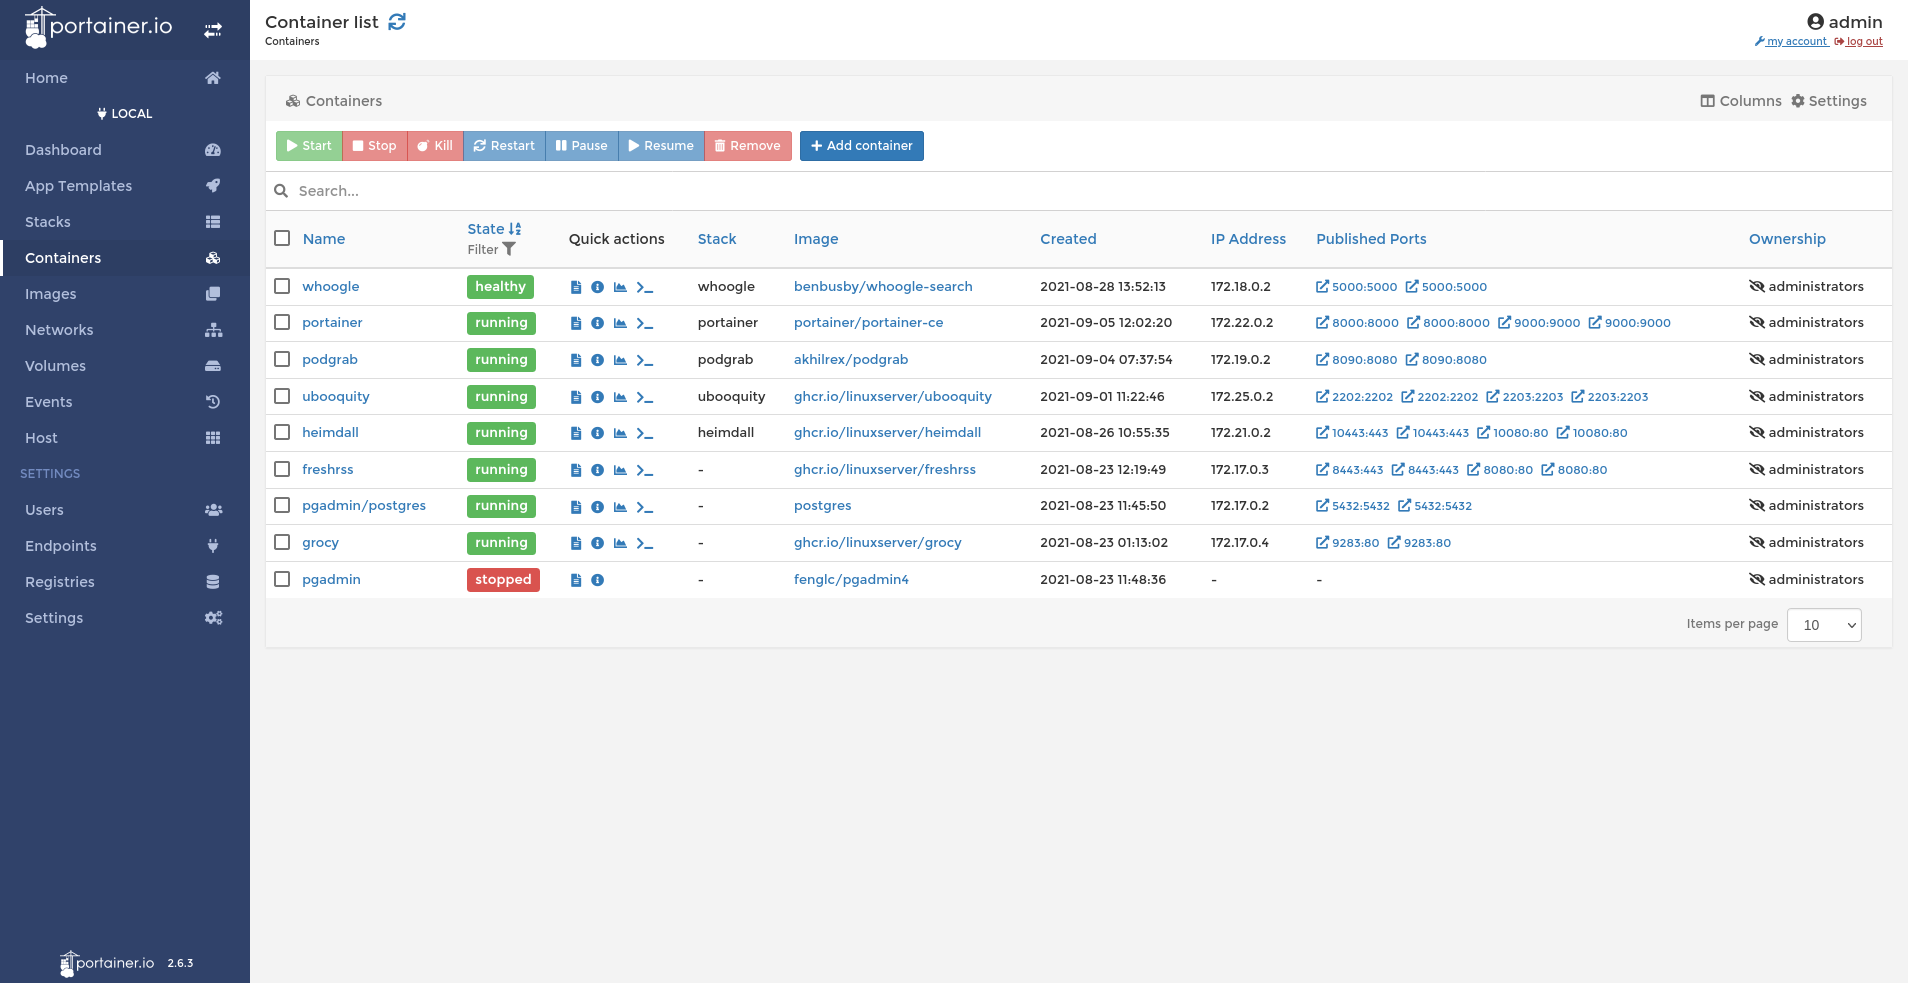Toggle sidebar with the arrows icon
This screenshot has width=1908, height=983.
[213, 31]
